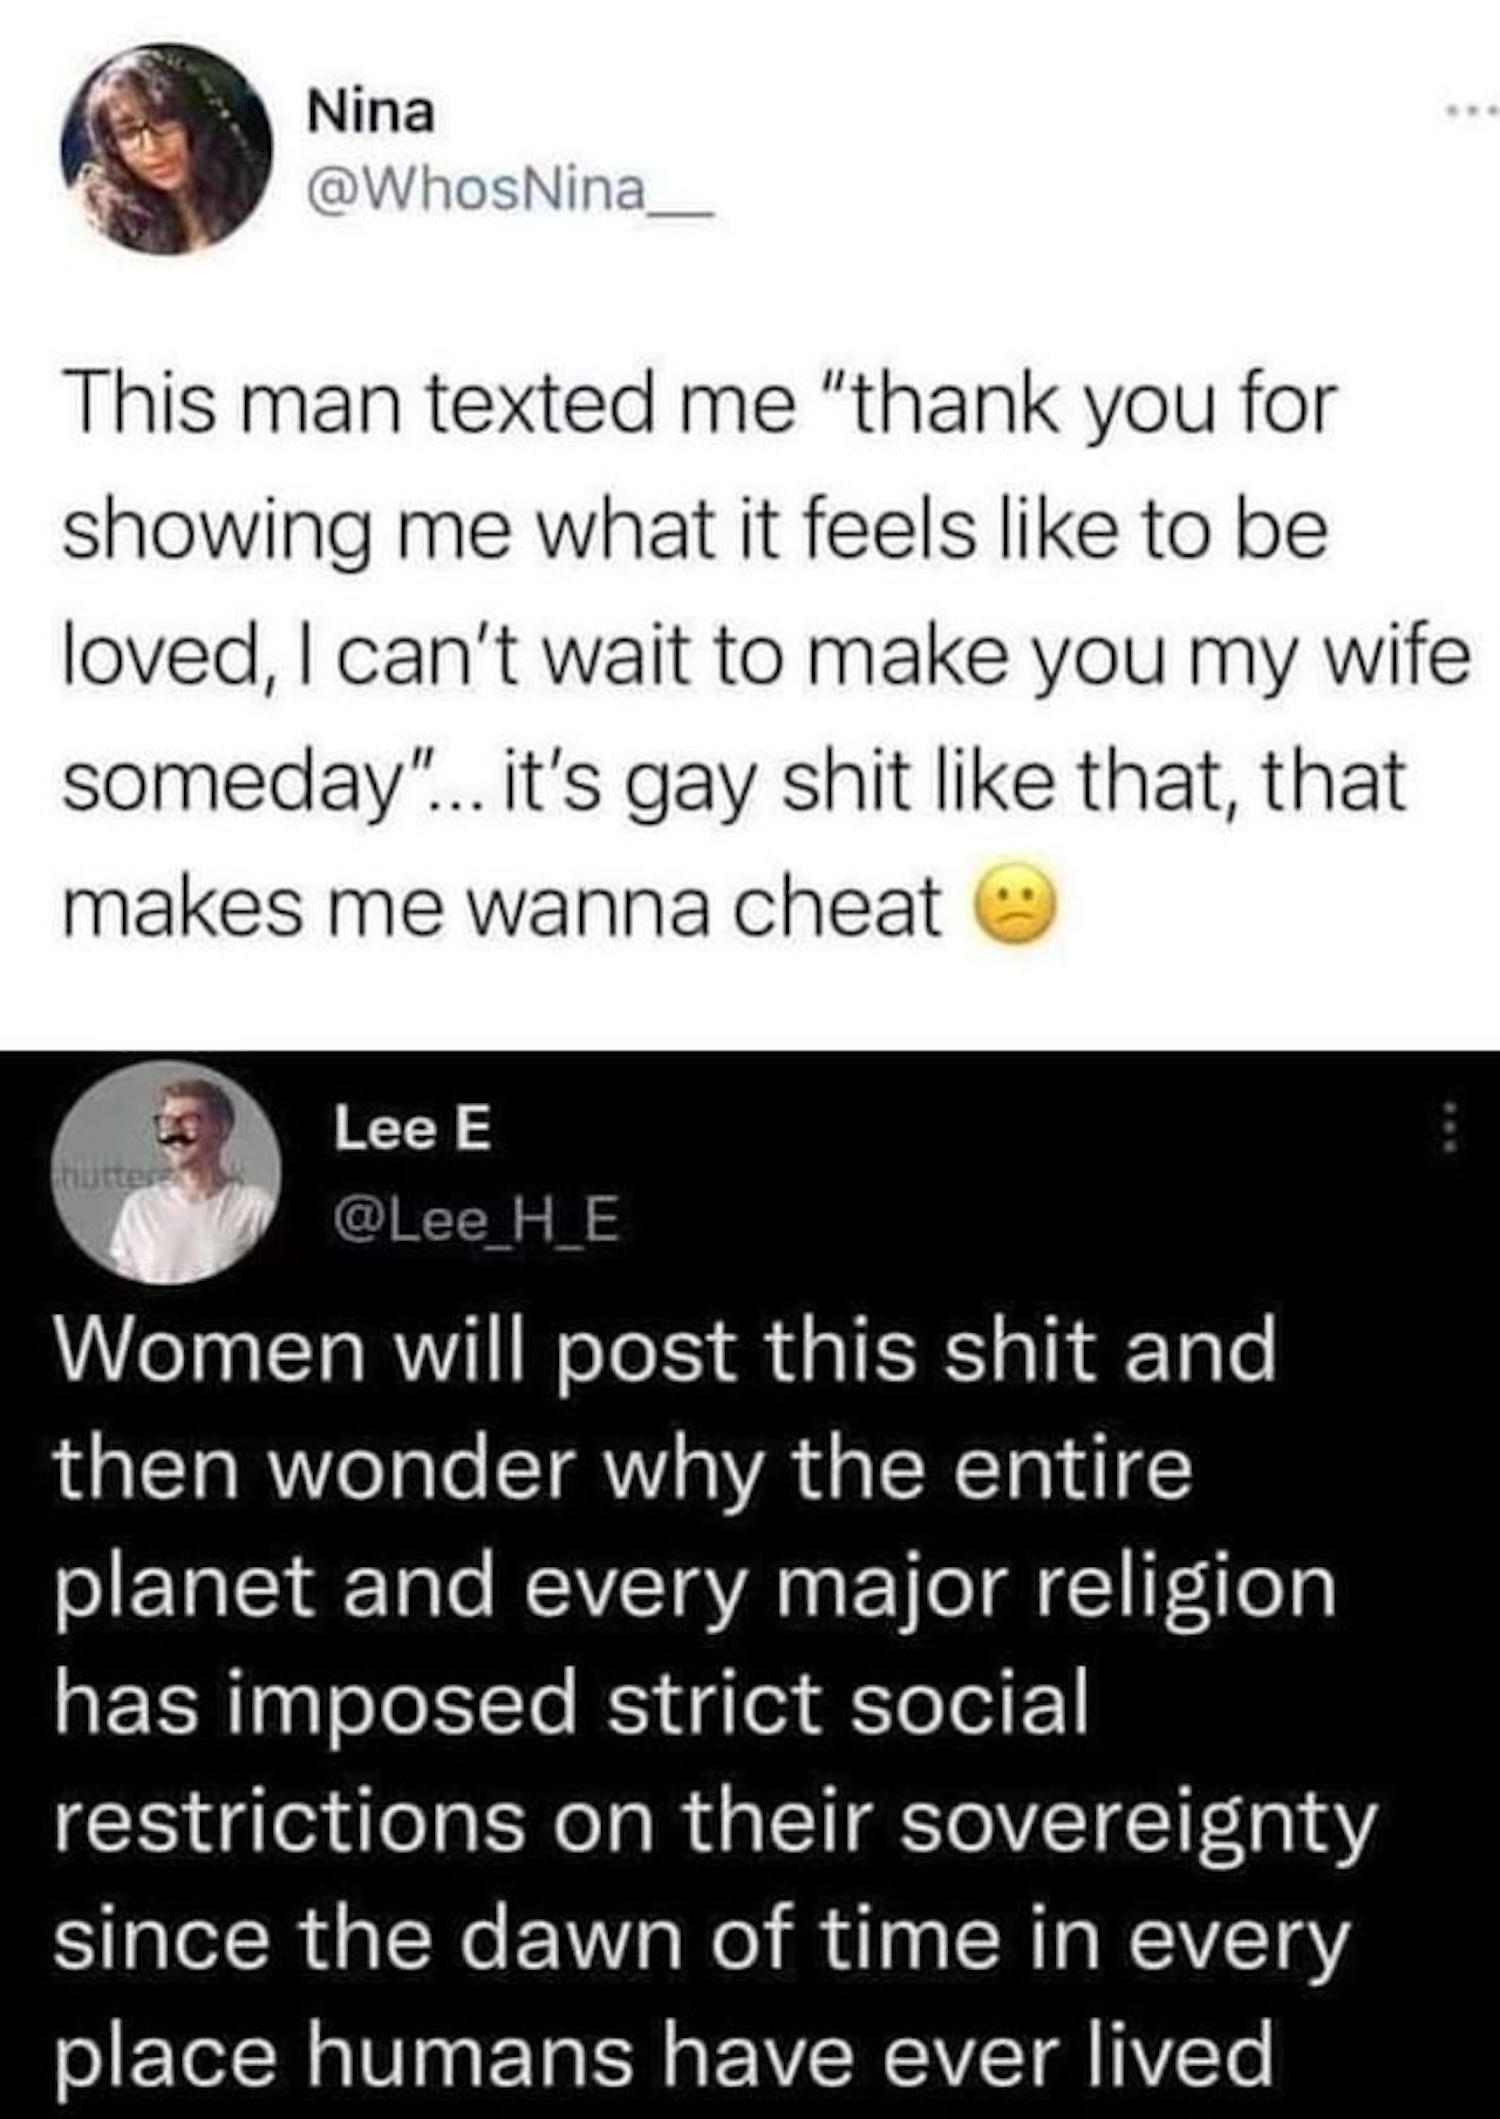Open Lee E's profile picture
The height and width of the screenshot is (2119, 1500).
coord(166,1172)
